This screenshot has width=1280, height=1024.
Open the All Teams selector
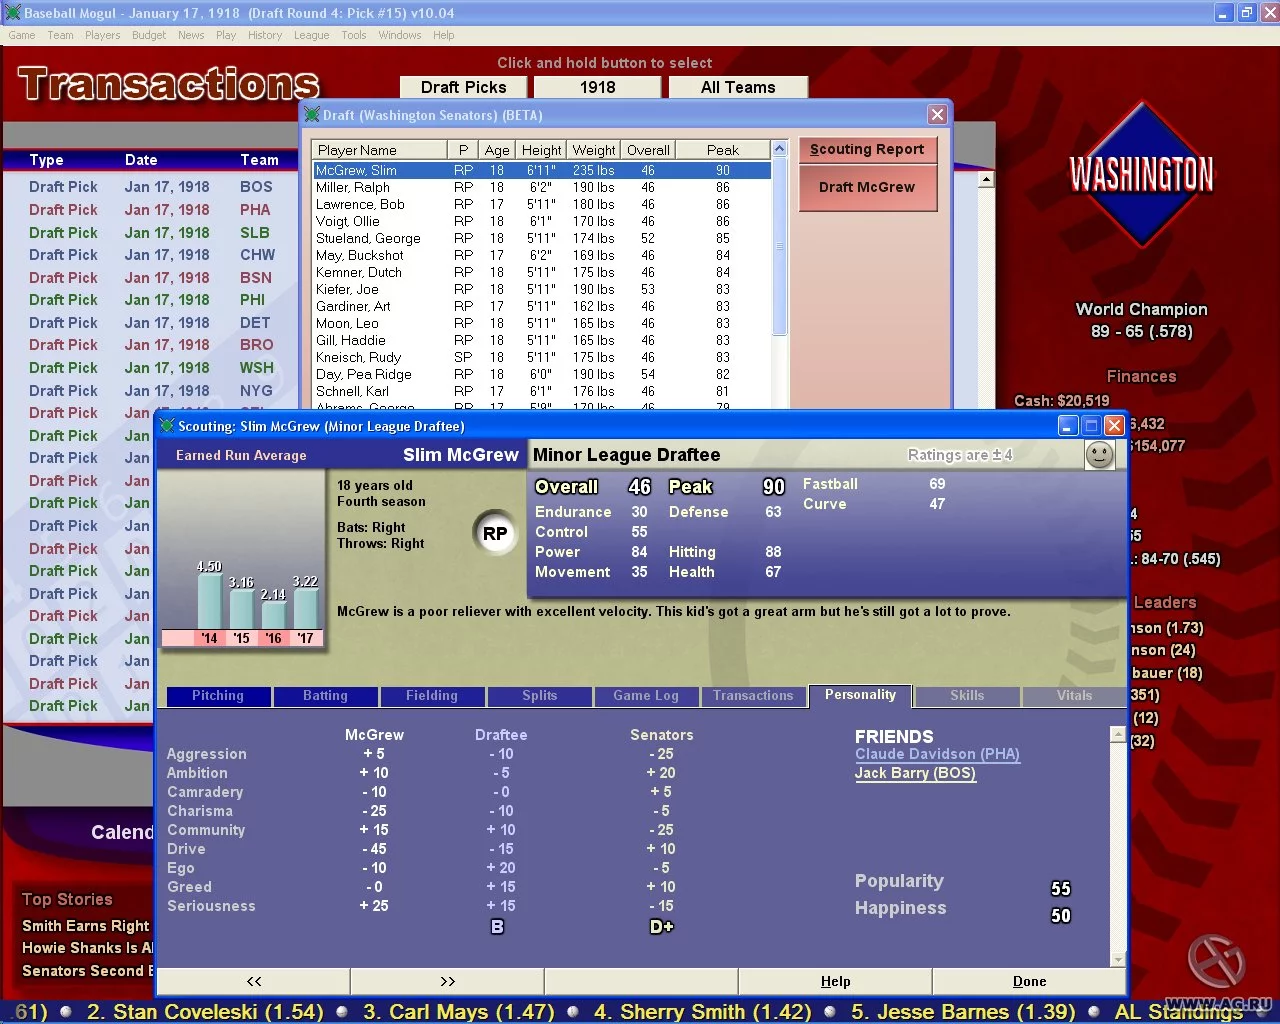(x=738, y=87)
